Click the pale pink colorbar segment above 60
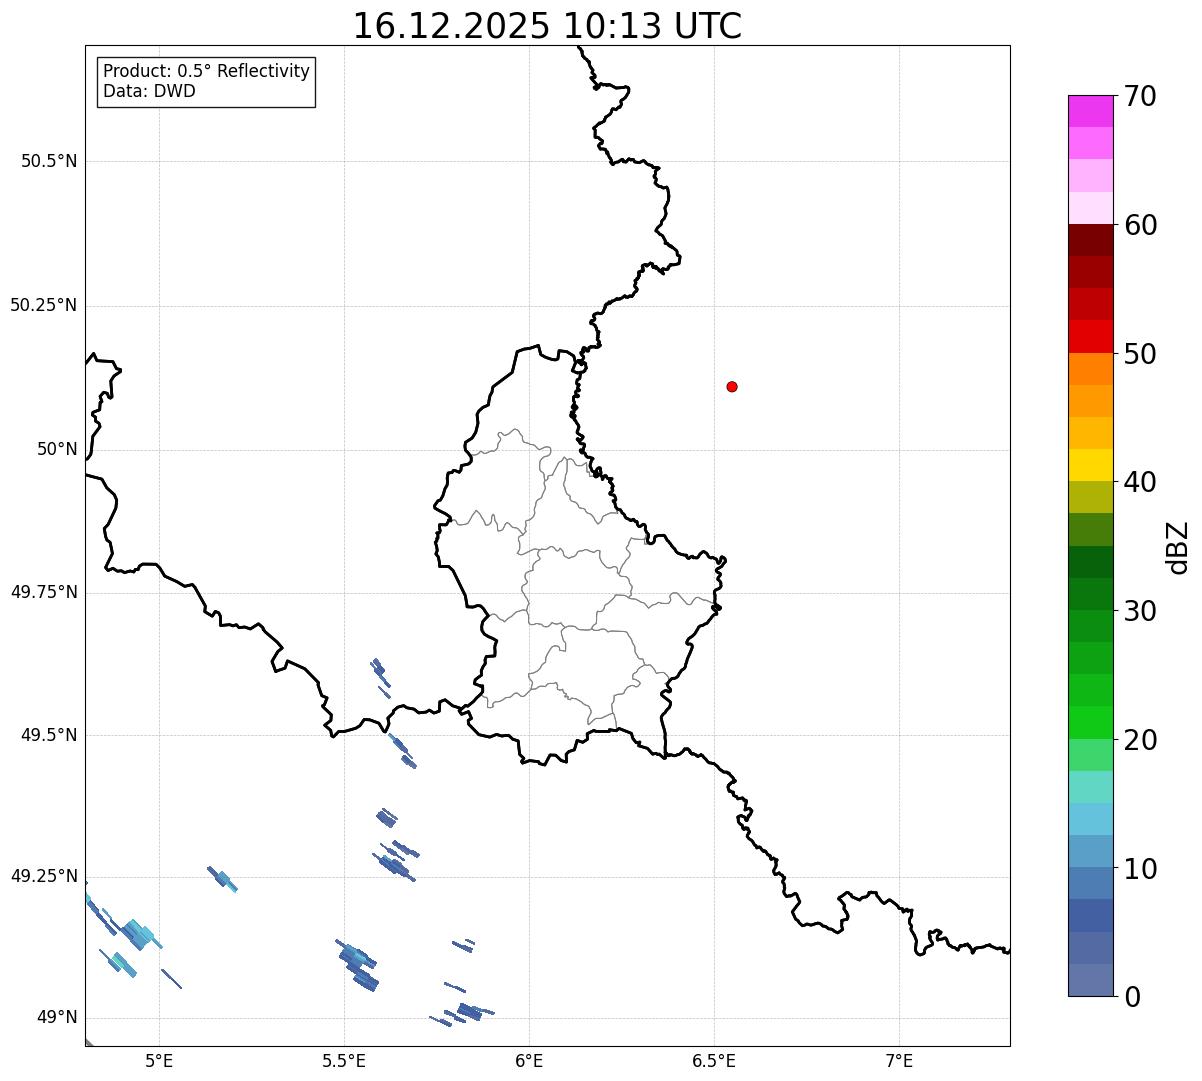This screenshot has height=1081, width=1202. click(1090, 208)
